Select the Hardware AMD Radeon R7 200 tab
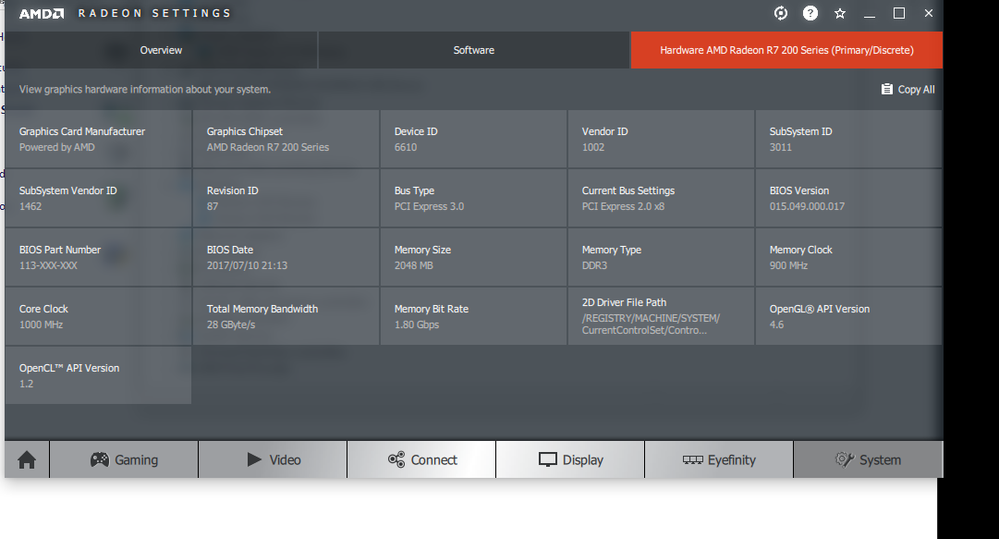The width and height of the screenshot is (999, 539). pos(787,50)
